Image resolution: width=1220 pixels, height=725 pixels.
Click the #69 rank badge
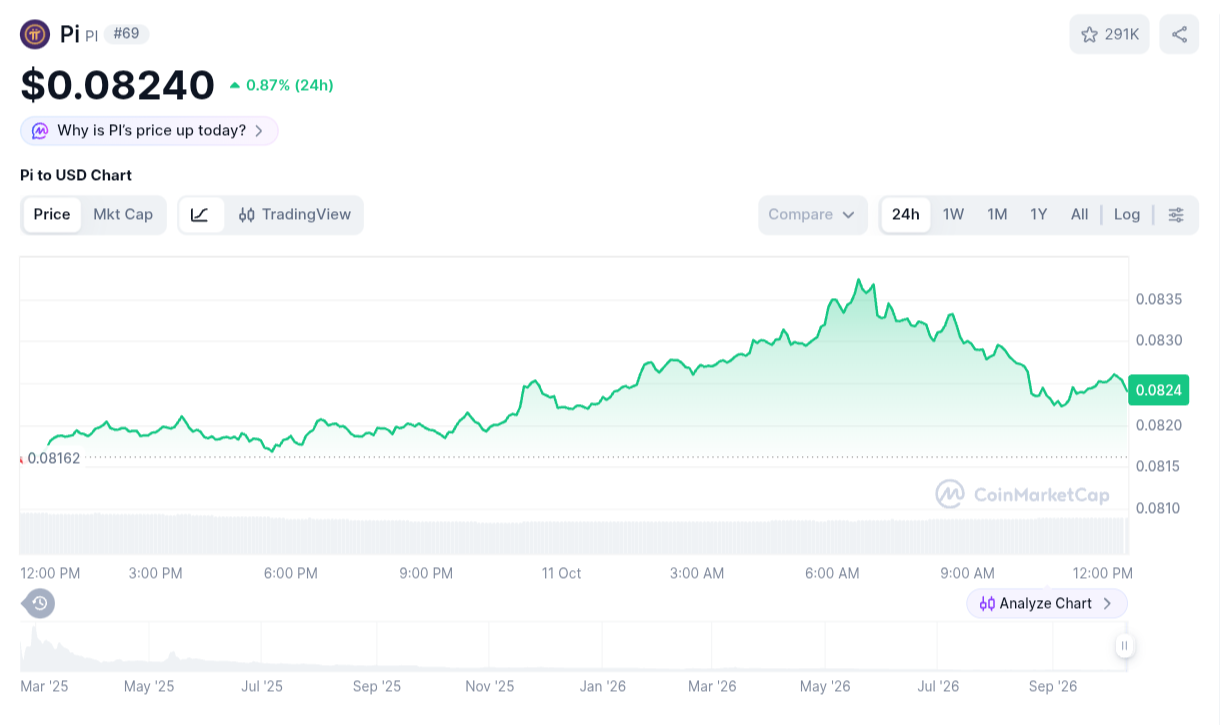126,34
